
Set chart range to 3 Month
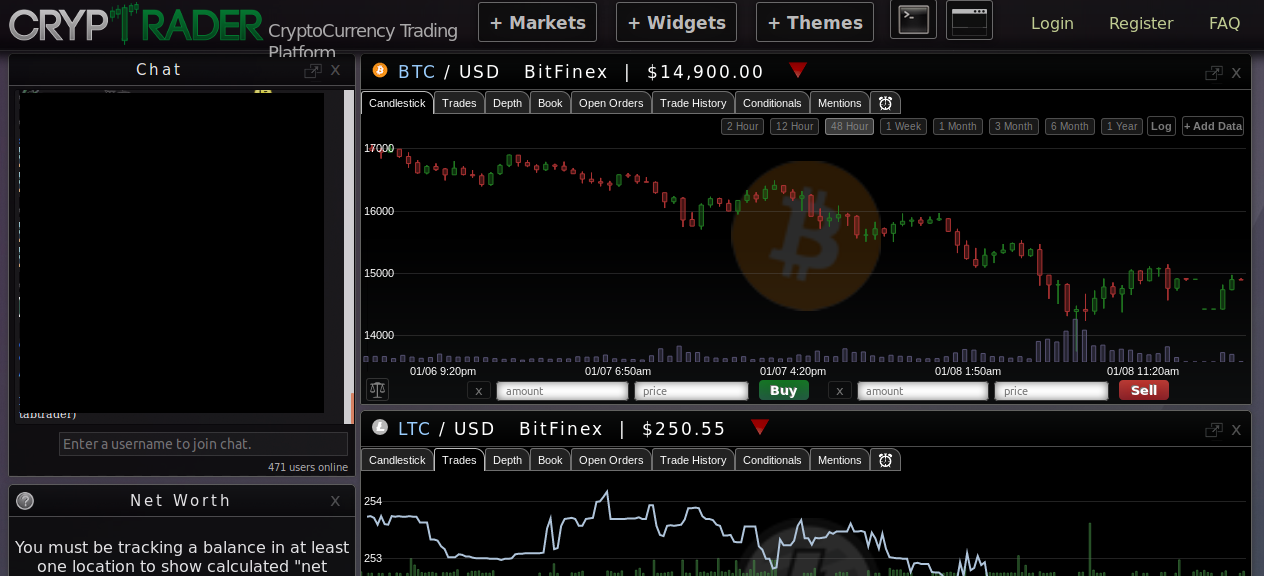pos(1014,126)
